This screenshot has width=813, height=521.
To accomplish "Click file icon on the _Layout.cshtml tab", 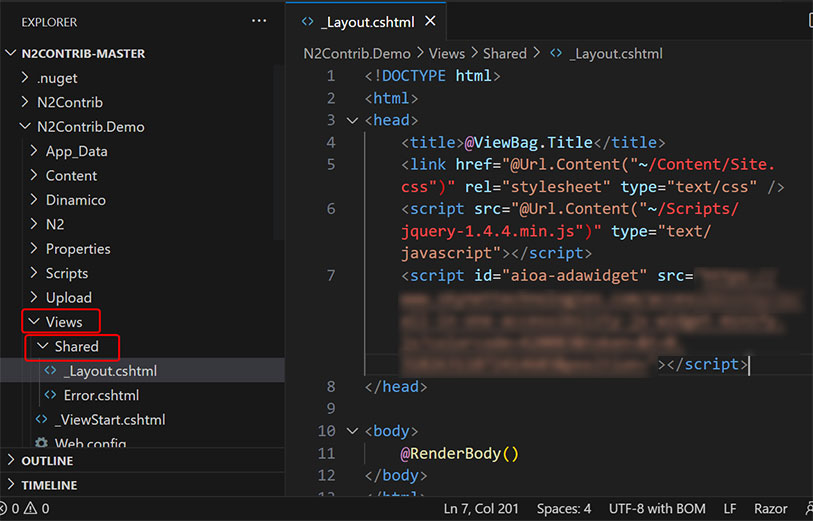I will coord(308,21).
